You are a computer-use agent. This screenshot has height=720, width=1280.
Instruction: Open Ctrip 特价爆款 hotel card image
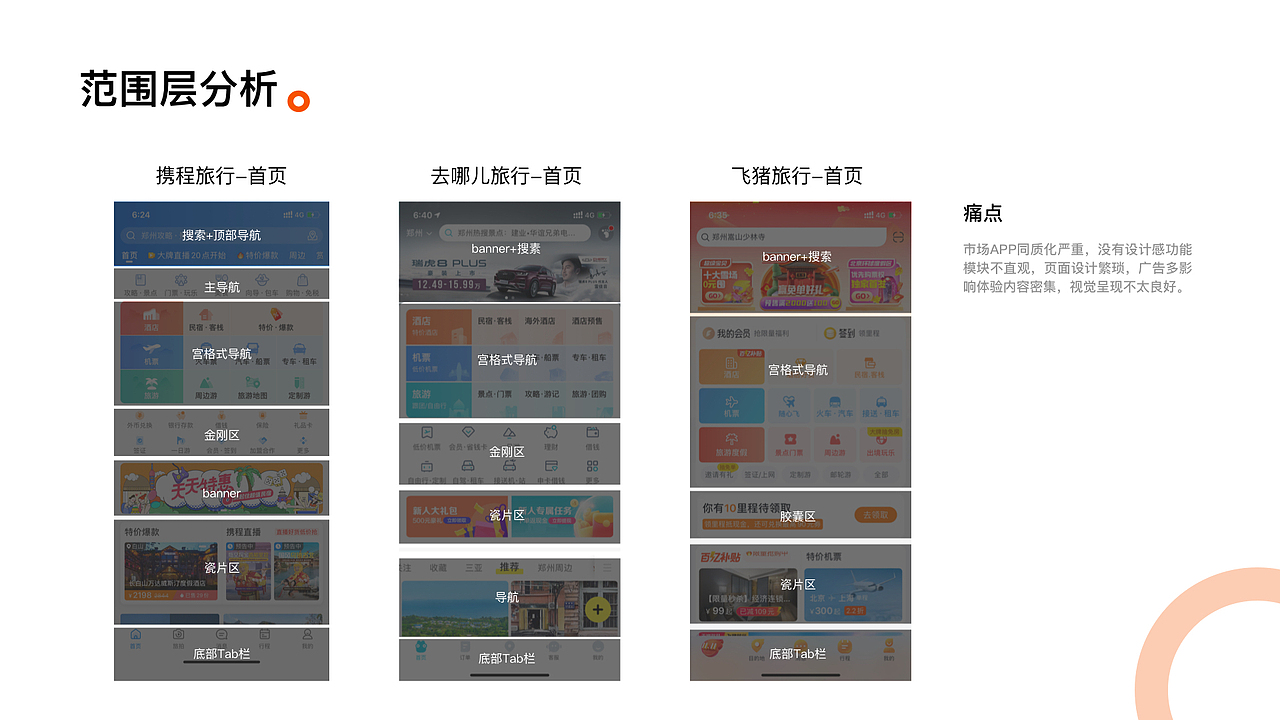169,572
